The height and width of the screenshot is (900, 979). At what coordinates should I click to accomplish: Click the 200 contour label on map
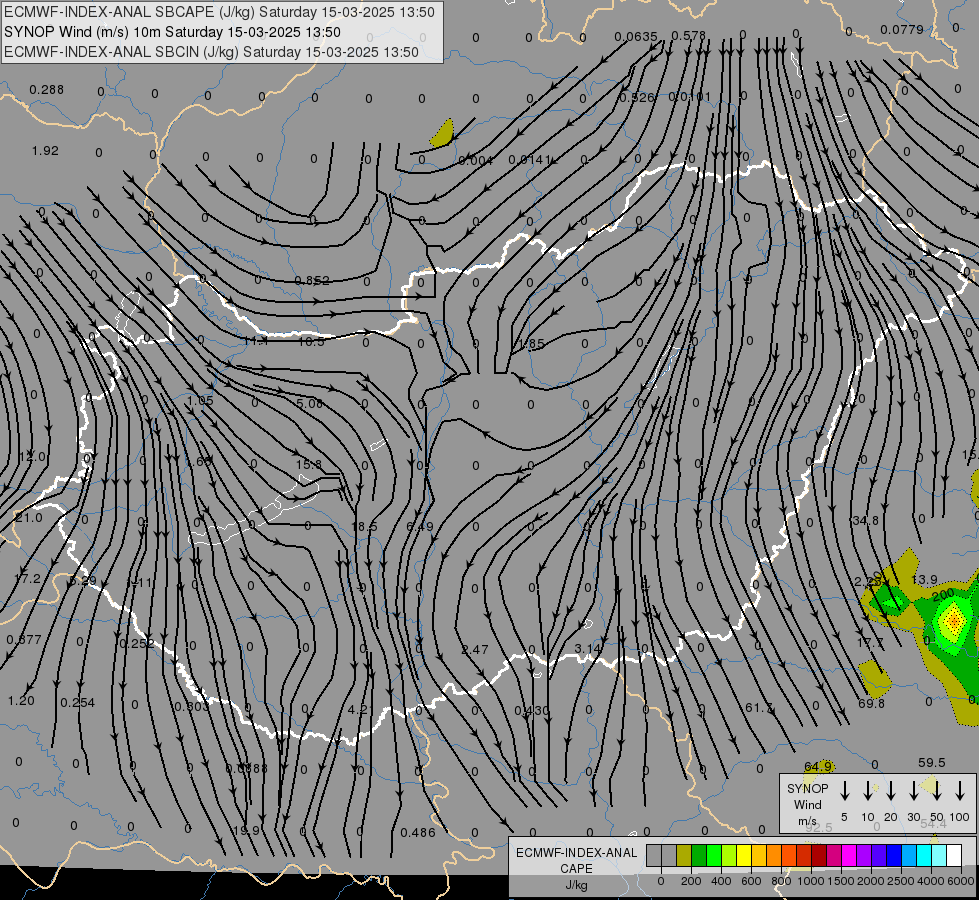943,594
